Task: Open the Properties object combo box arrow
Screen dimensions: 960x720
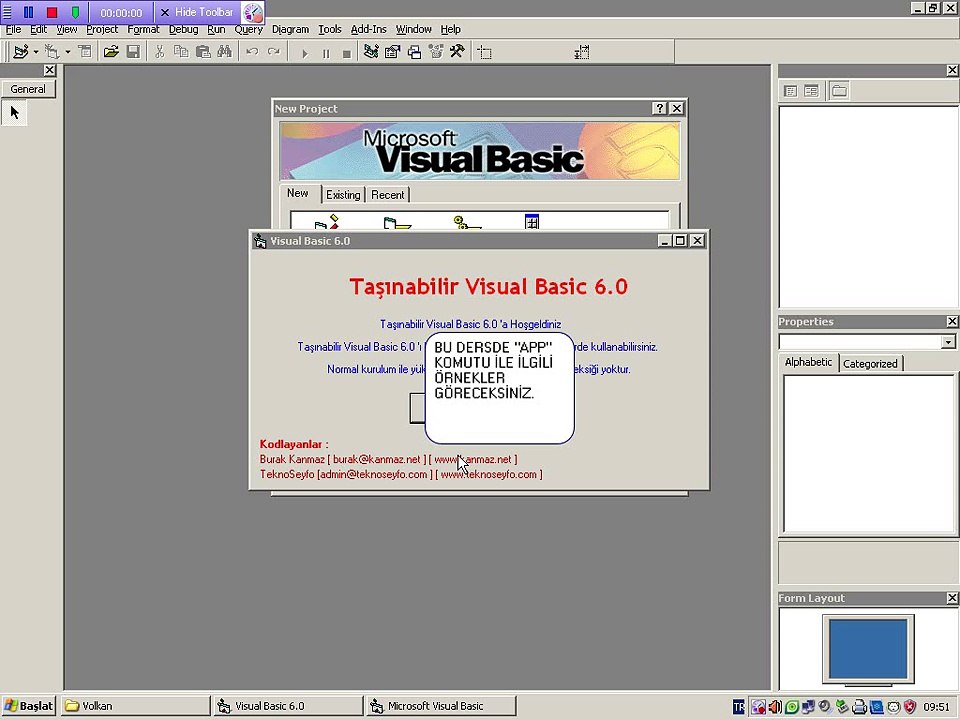Action: coord(948,342)
